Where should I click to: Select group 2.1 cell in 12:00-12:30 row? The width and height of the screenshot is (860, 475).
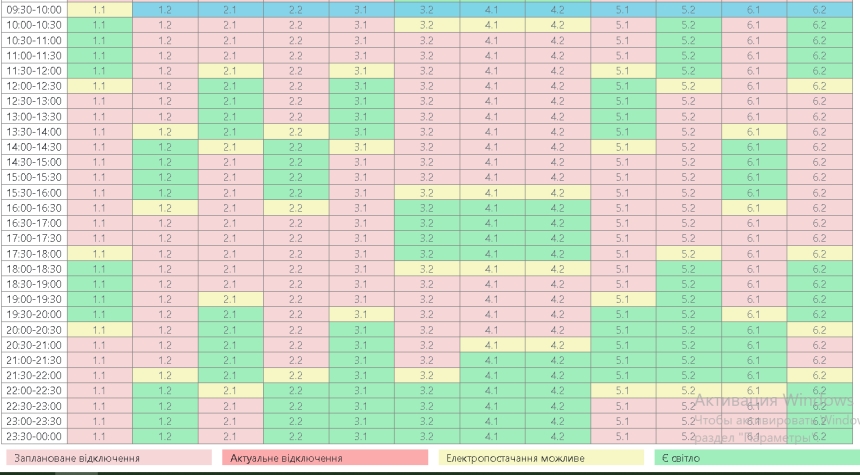click(x=230, y=86)
